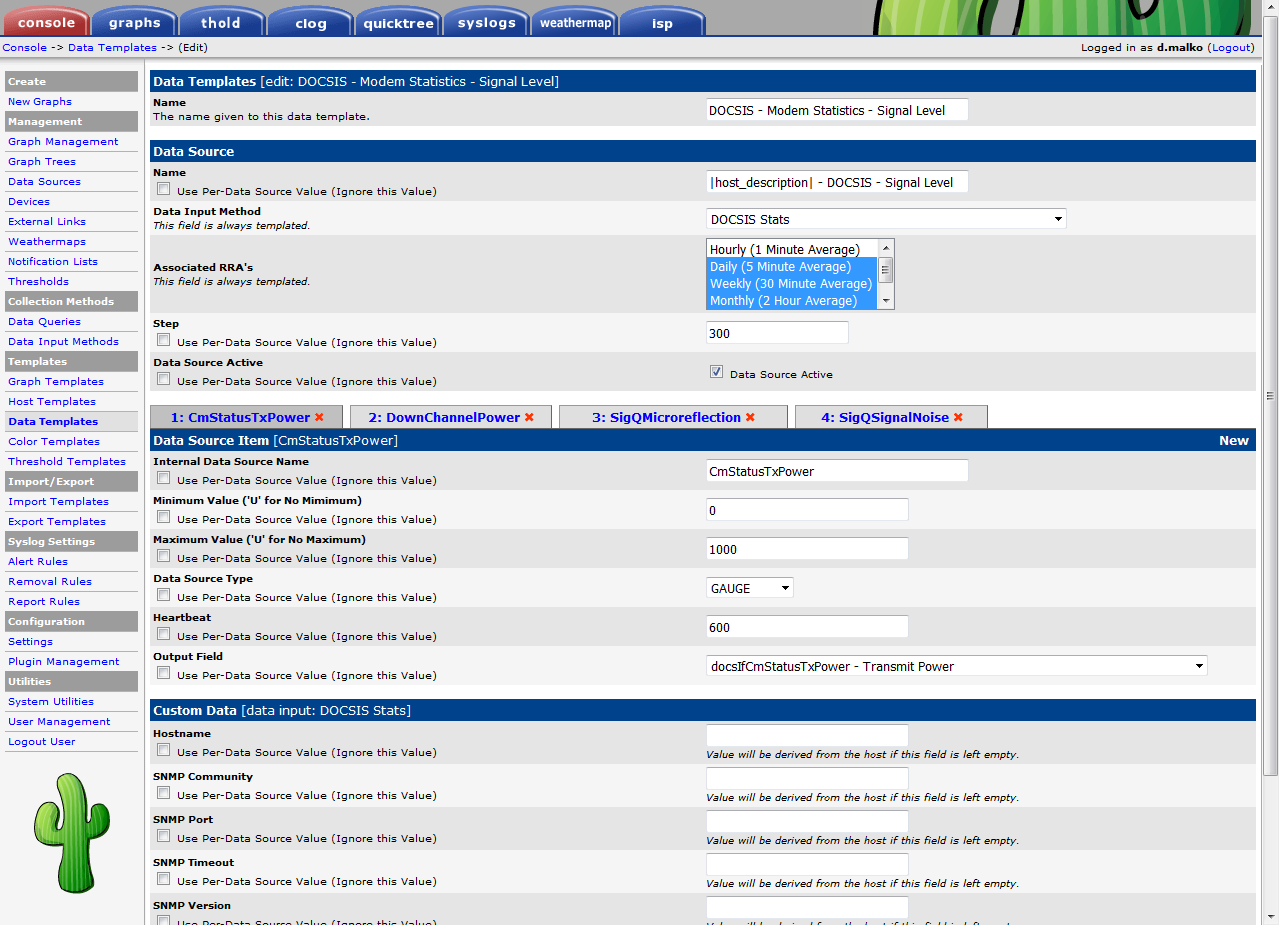Open Data Input Methods in sidebar
The image size is (1279, 925).
point(63,341)
